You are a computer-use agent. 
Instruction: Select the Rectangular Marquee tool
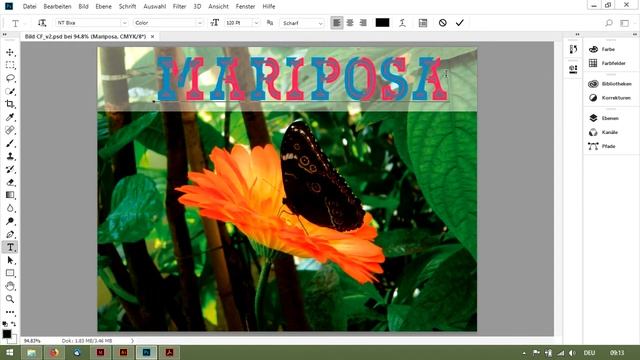tap(10, 65)
